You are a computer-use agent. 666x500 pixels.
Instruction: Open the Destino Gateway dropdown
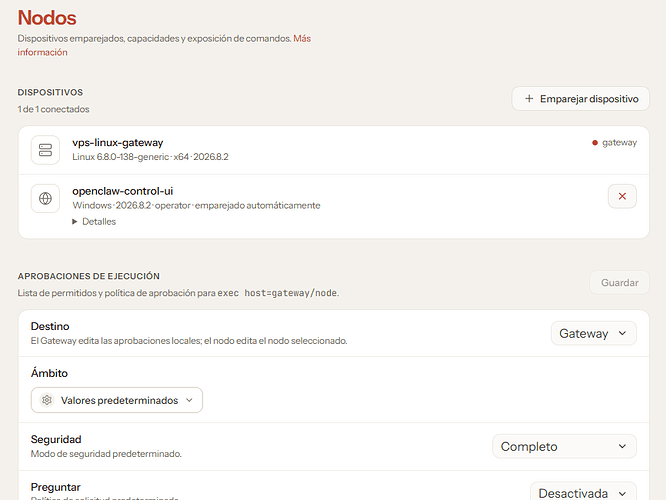(594, 333)
